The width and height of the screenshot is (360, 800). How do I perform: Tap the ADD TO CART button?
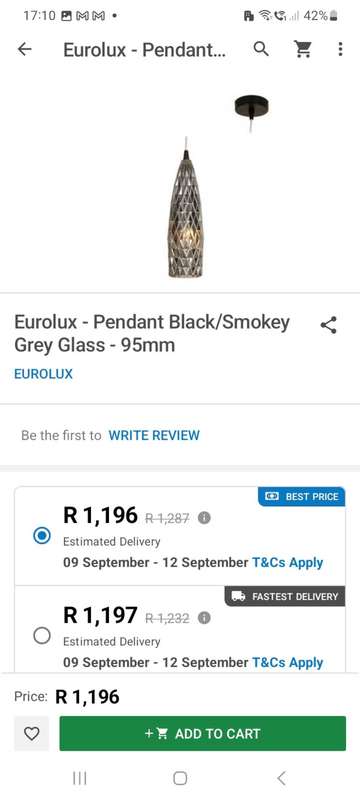coord(202,734)
